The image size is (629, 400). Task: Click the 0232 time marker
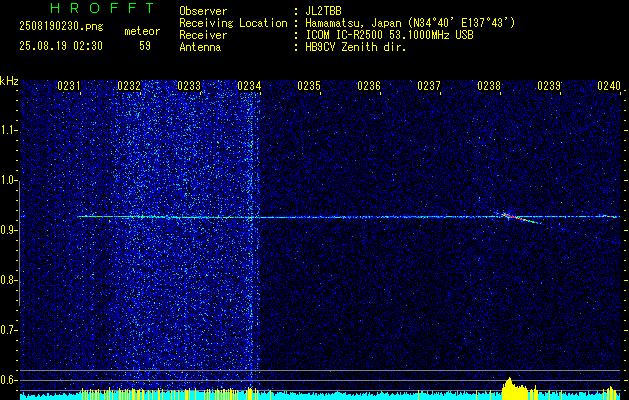(x=129, y=86)
